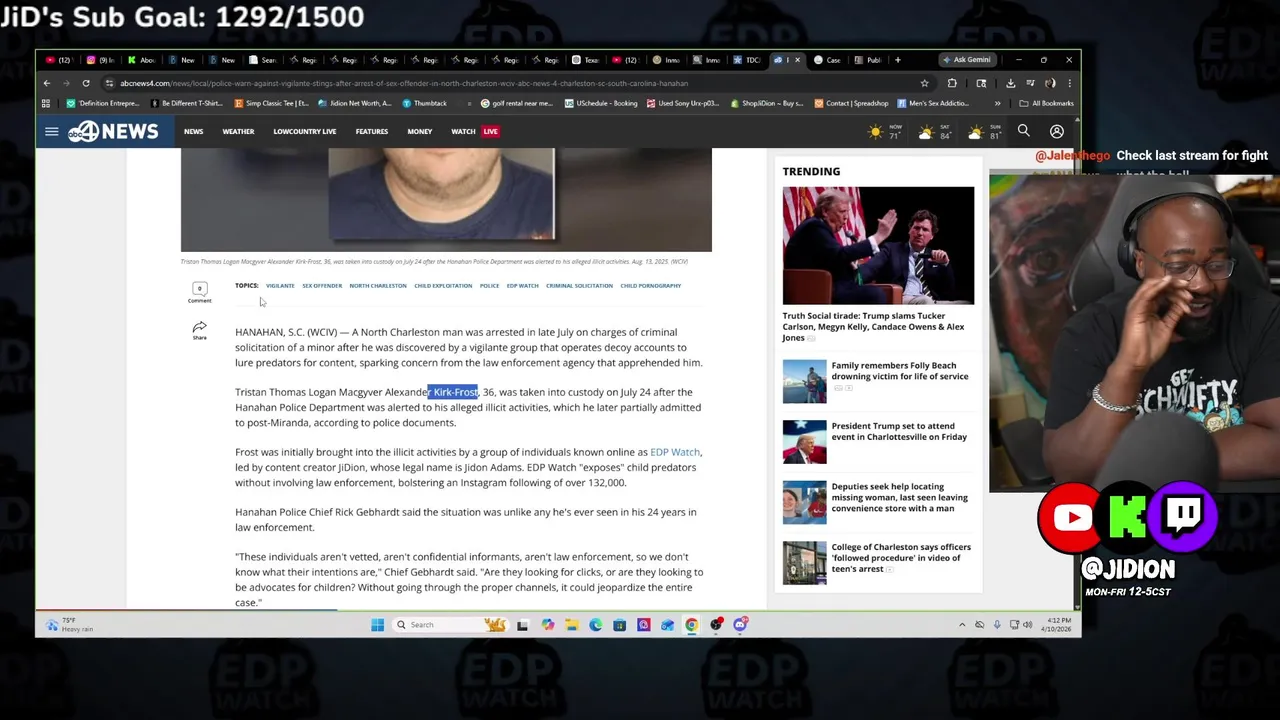Open the WEATHER navigation menu
The width and height of the screenshot is (1280, 720).
(238, 131)
